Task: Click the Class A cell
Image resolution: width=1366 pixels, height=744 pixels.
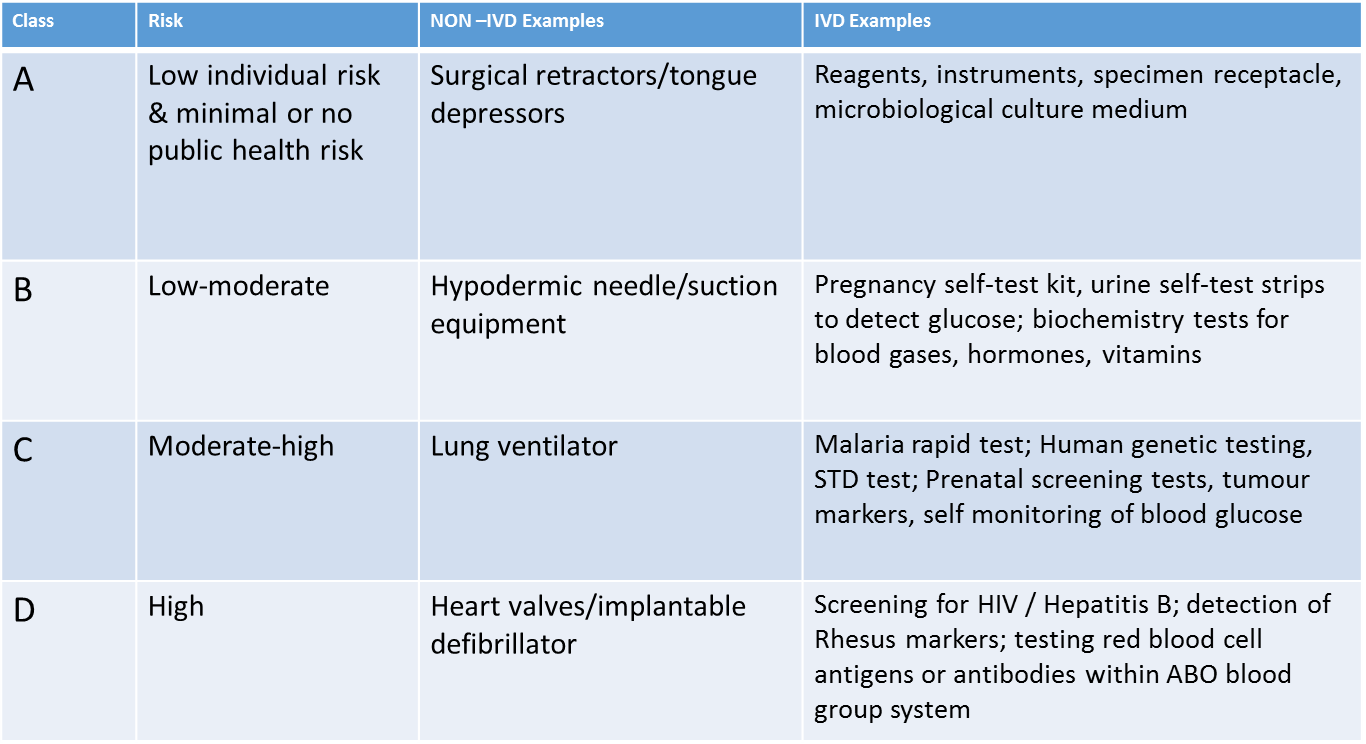Action: (69, 154)
